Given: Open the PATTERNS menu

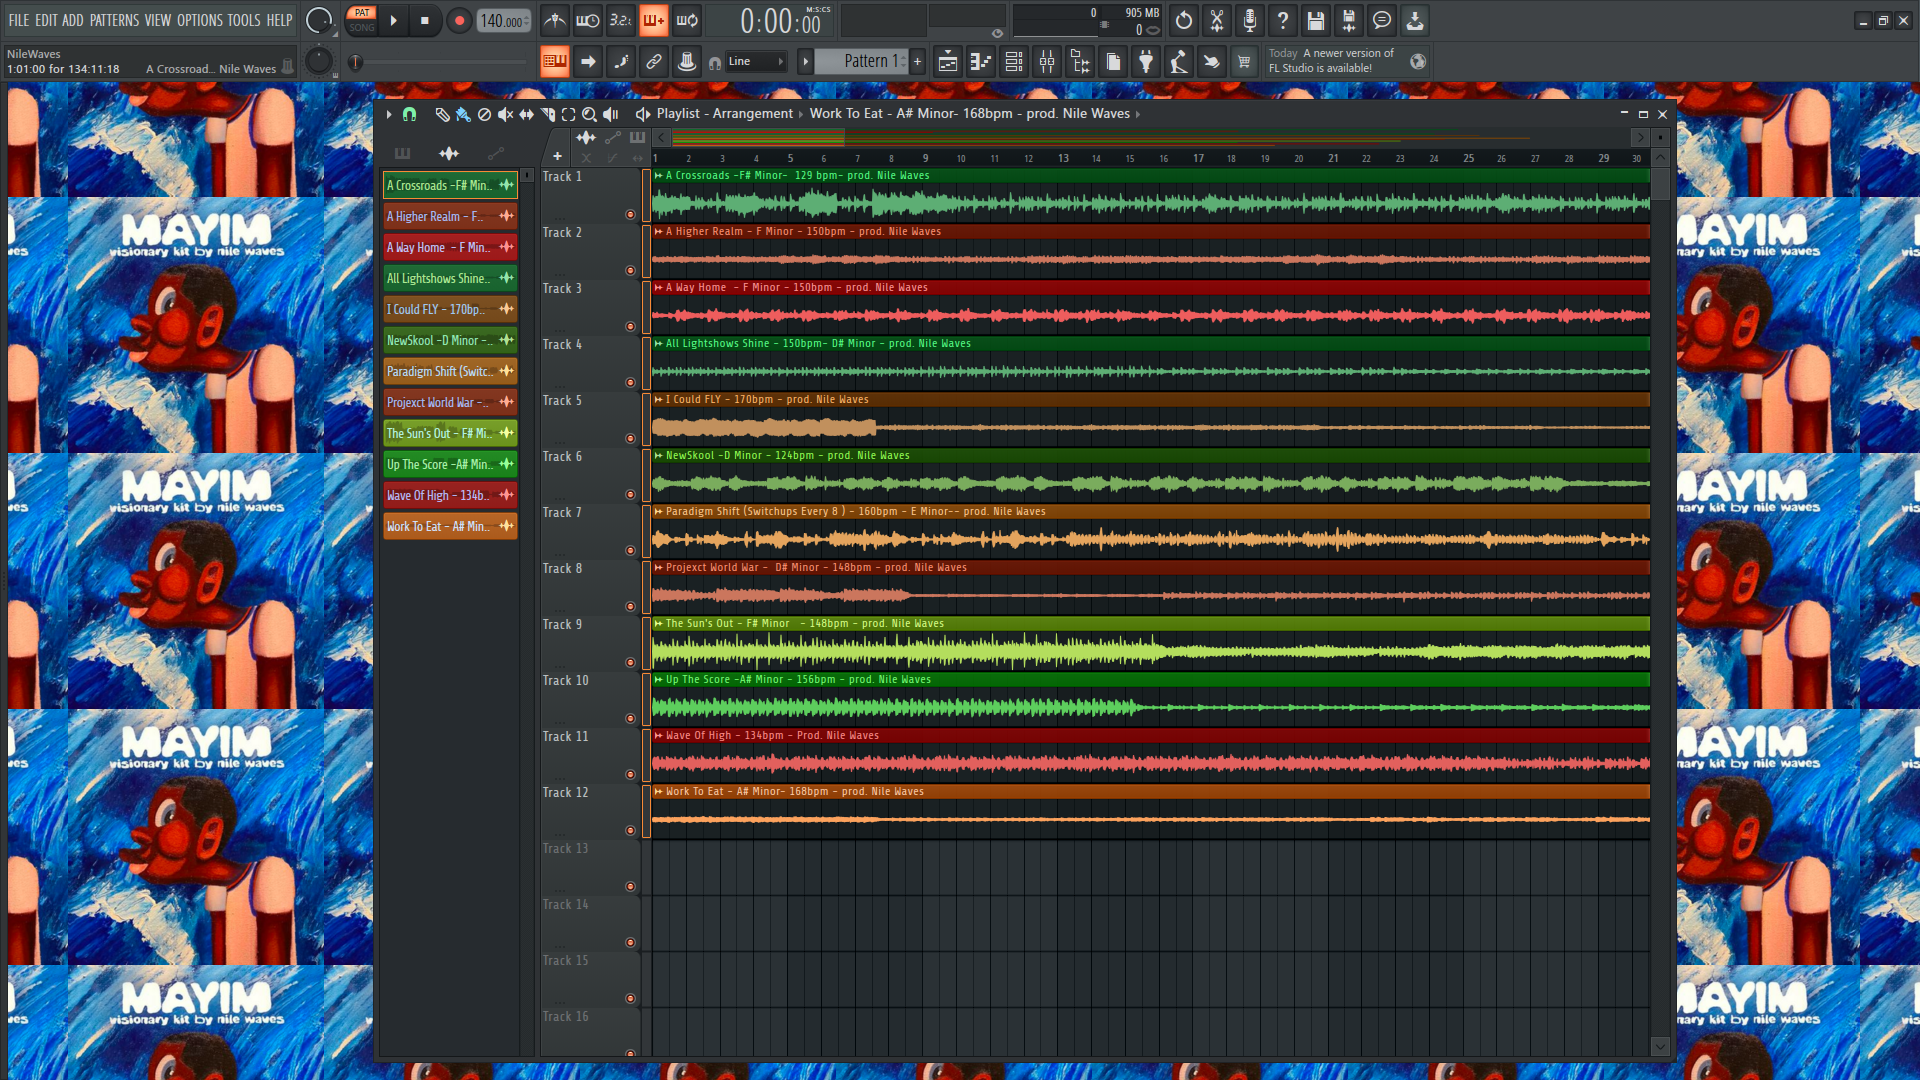Looking at the screenshot, I should click(x=114, y=20).
